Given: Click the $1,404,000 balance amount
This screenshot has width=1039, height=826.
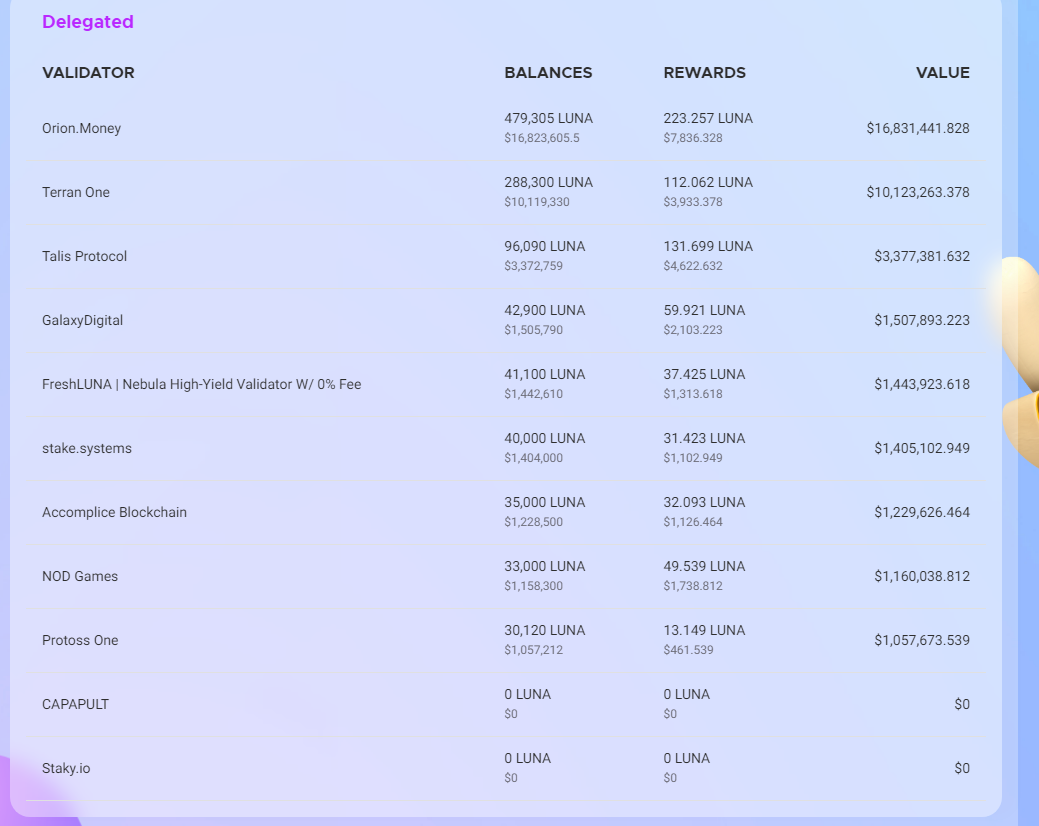Looking at the screenshot, I should 533,458.
